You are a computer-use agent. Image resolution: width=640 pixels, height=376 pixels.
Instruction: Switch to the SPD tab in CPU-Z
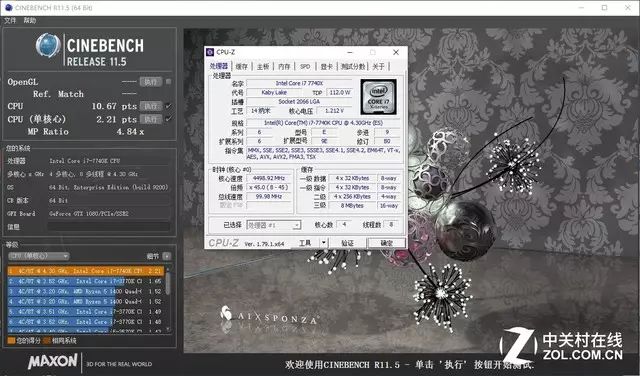305,67
